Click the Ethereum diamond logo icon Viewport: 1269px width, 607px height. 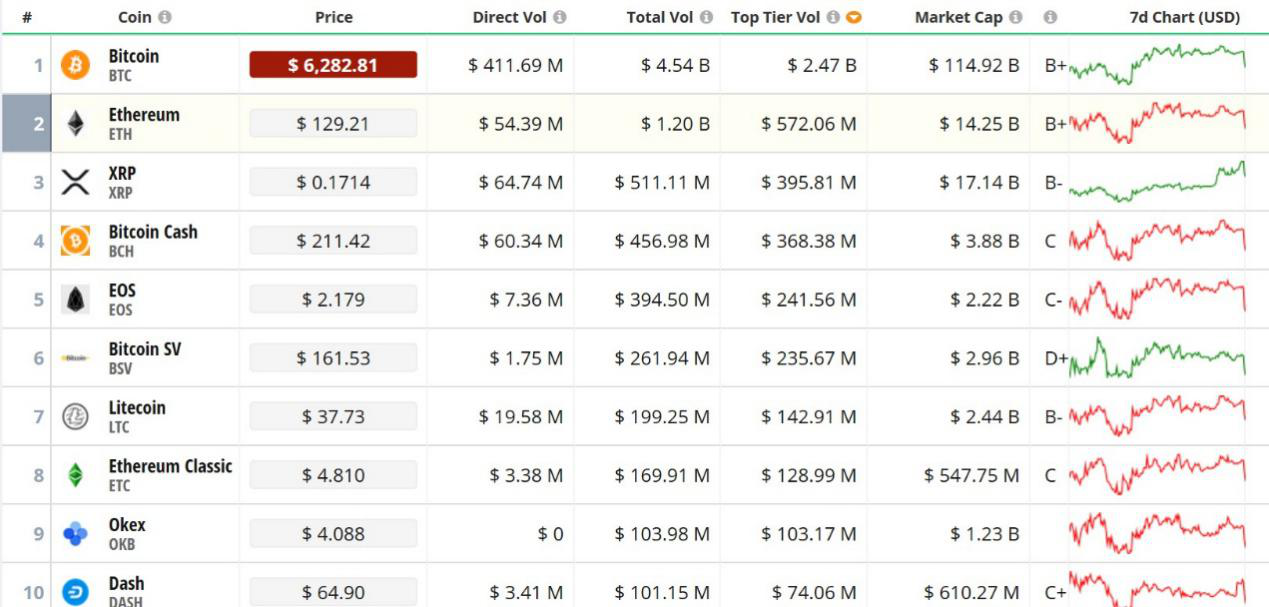(x=75, y=124)
